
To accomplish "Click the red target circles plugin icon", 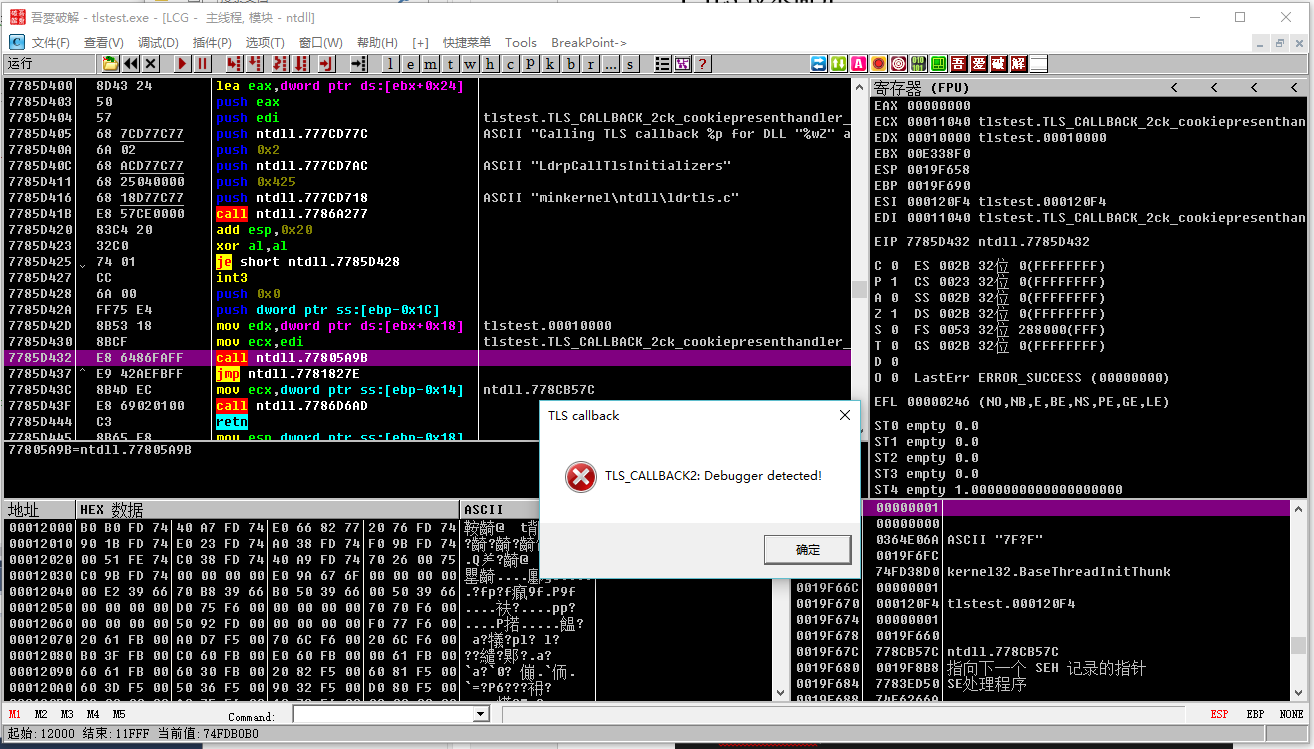I will pos(898,63).
